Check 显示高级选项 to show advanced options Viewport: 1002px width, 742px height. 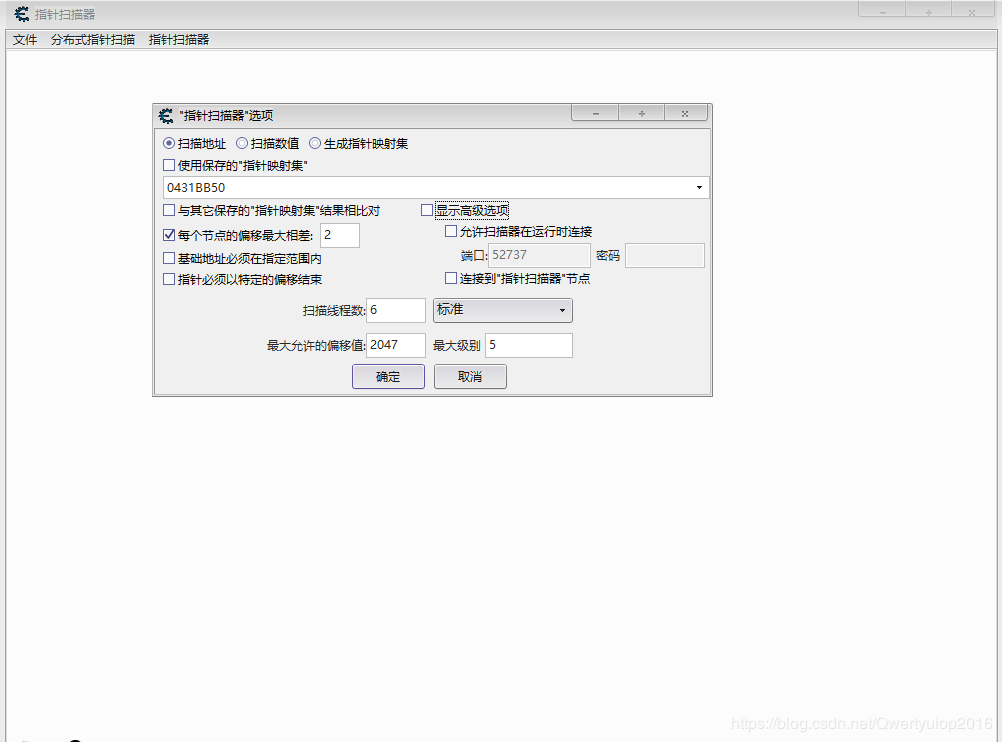click(x=427, y=210)
